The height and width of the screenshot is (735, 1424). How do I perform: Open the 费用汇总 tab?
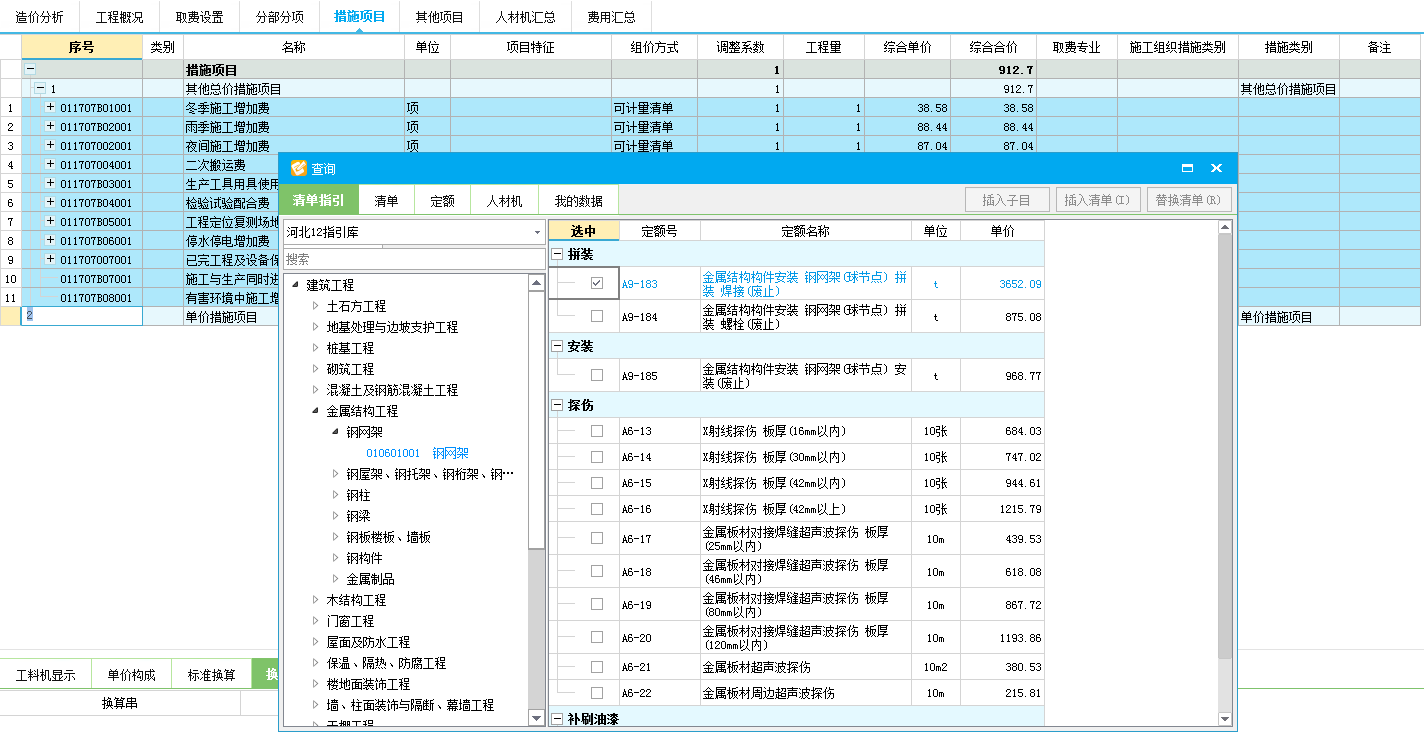click(611, 17)
